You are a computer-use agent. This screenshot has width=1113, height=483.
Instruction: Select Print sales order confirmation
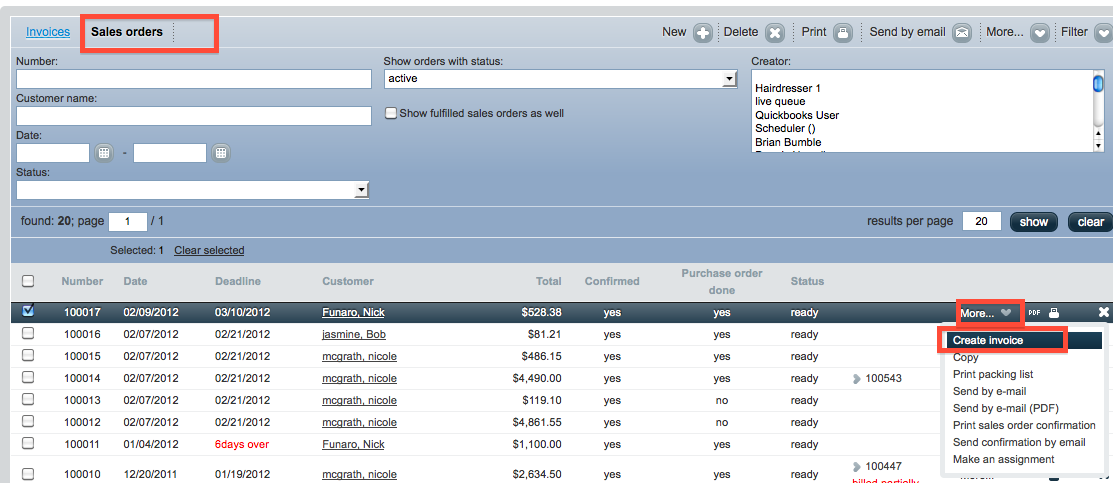(1024, 425)
